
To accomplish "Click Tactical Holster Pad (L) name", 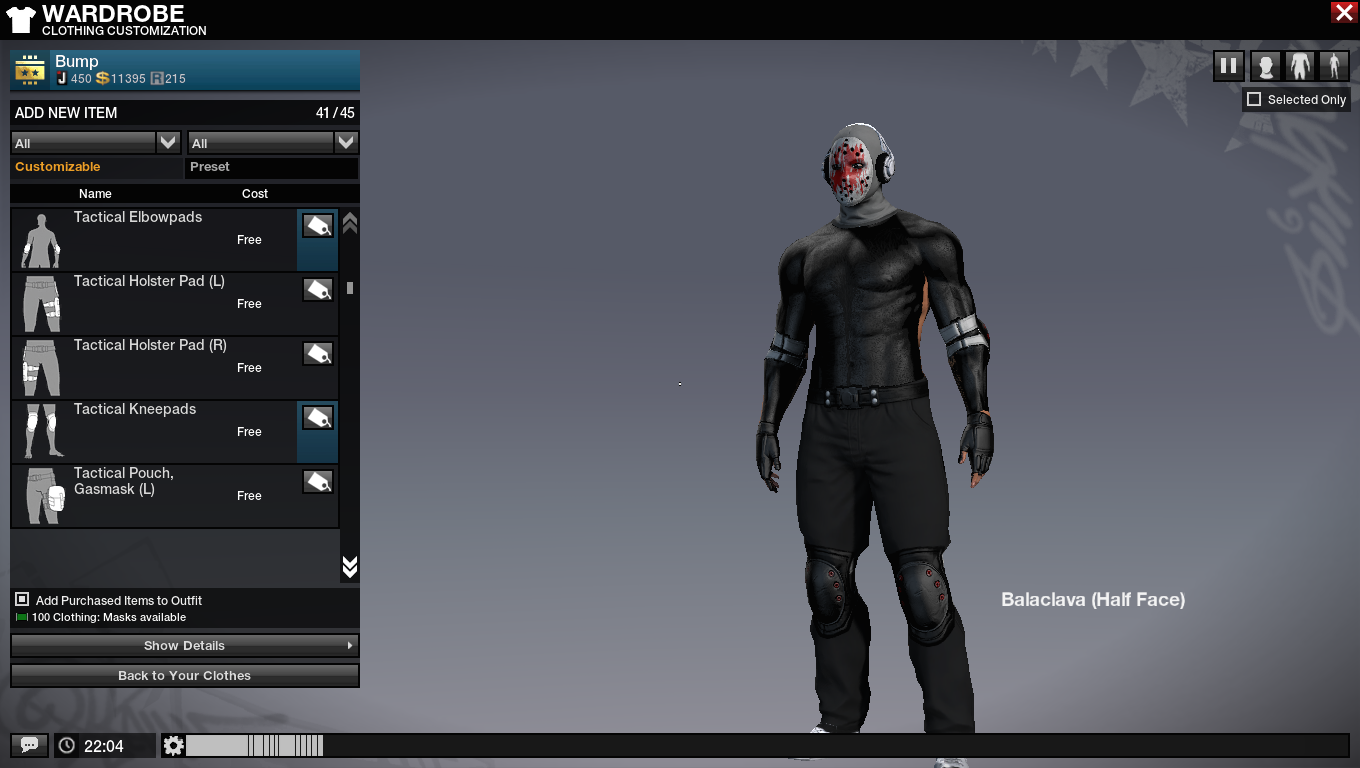I will [149, 281].
